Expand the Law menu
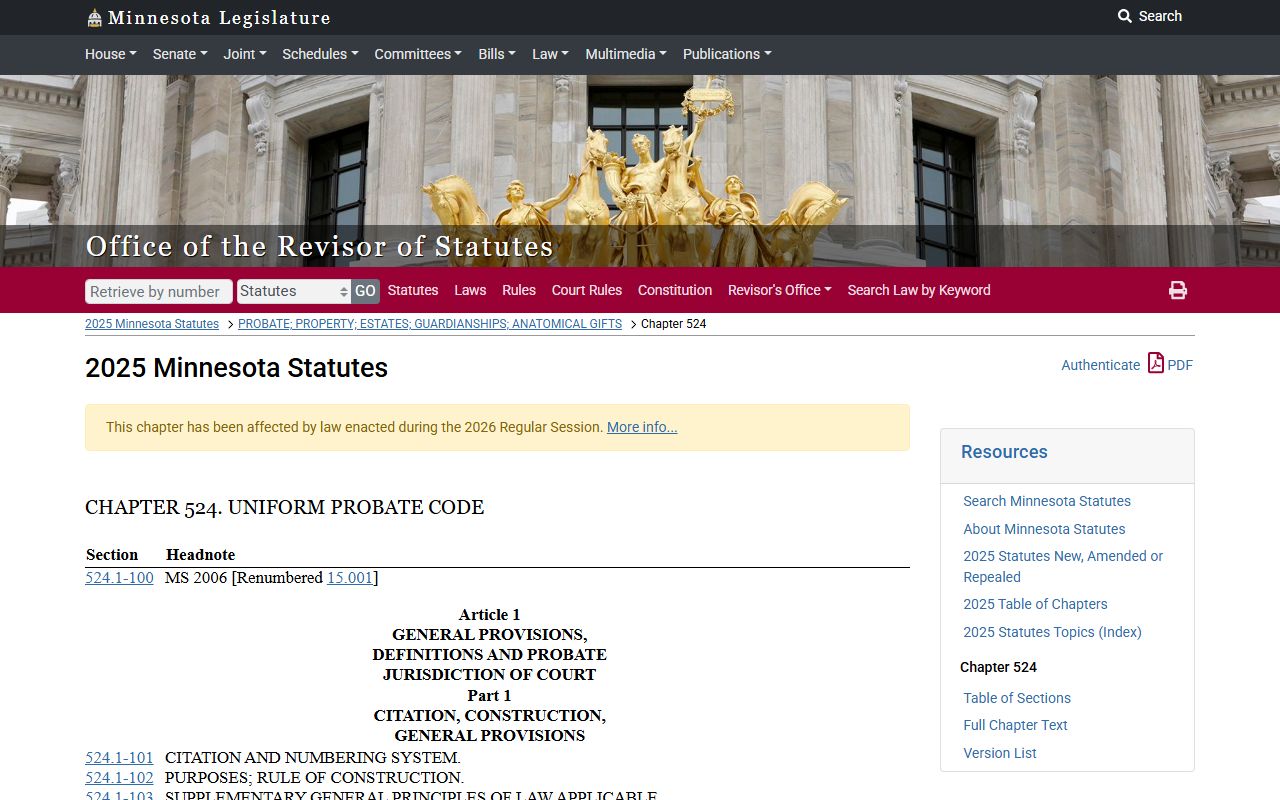The image size is (1280, 800). (x=550, y=54)
